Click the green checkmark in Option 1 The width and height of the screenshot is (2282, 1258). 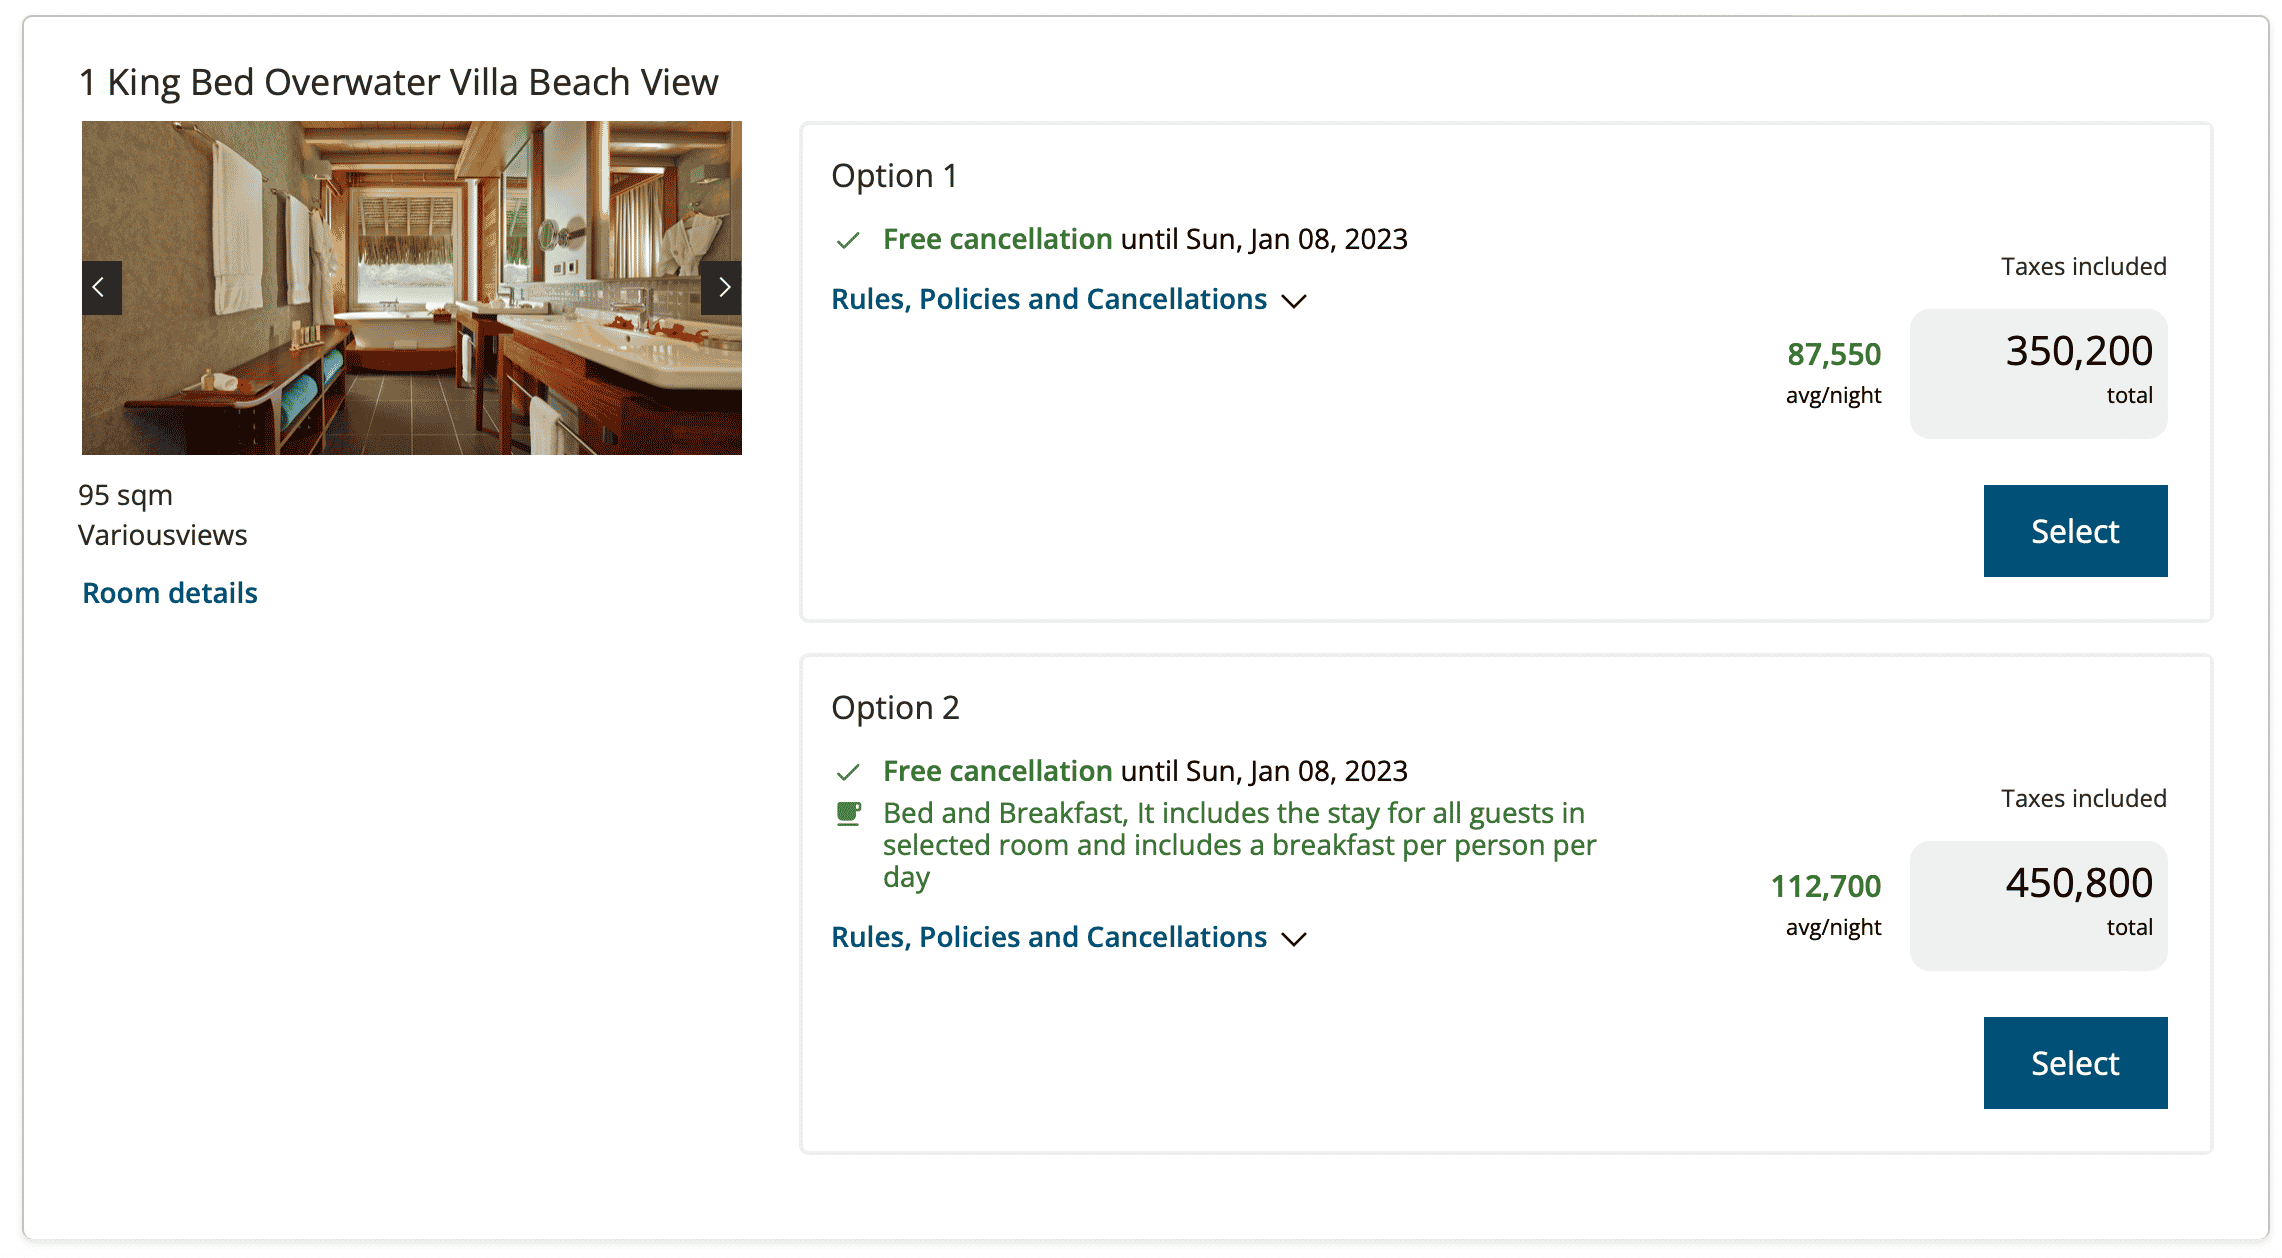(848, 240)
